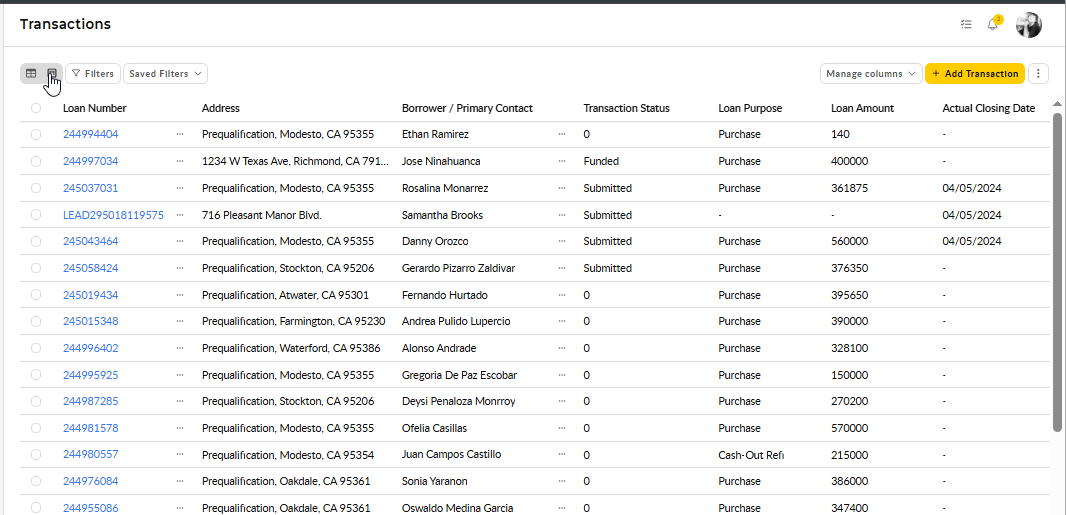Click Add Transaction button

[975, 73]
